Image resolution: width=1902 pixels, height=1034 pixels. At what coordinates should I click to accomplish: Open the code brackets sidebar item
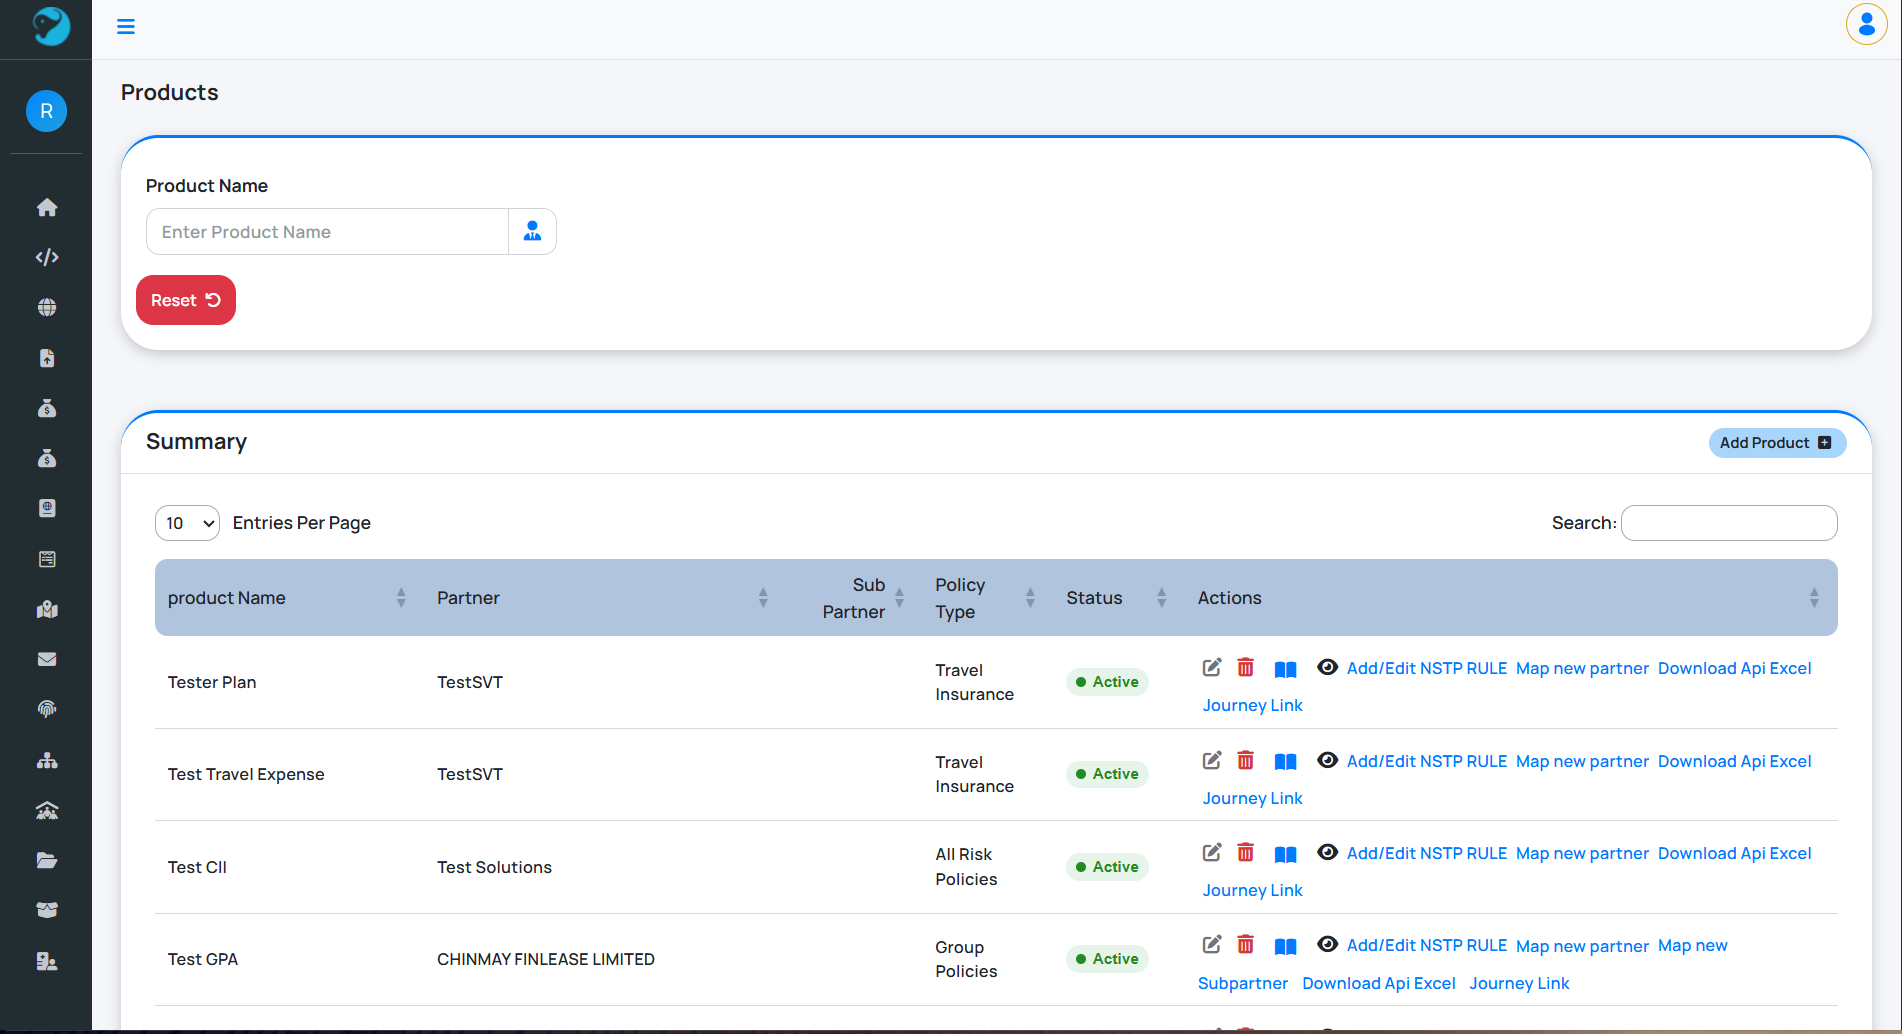click(x=47, y=257)
